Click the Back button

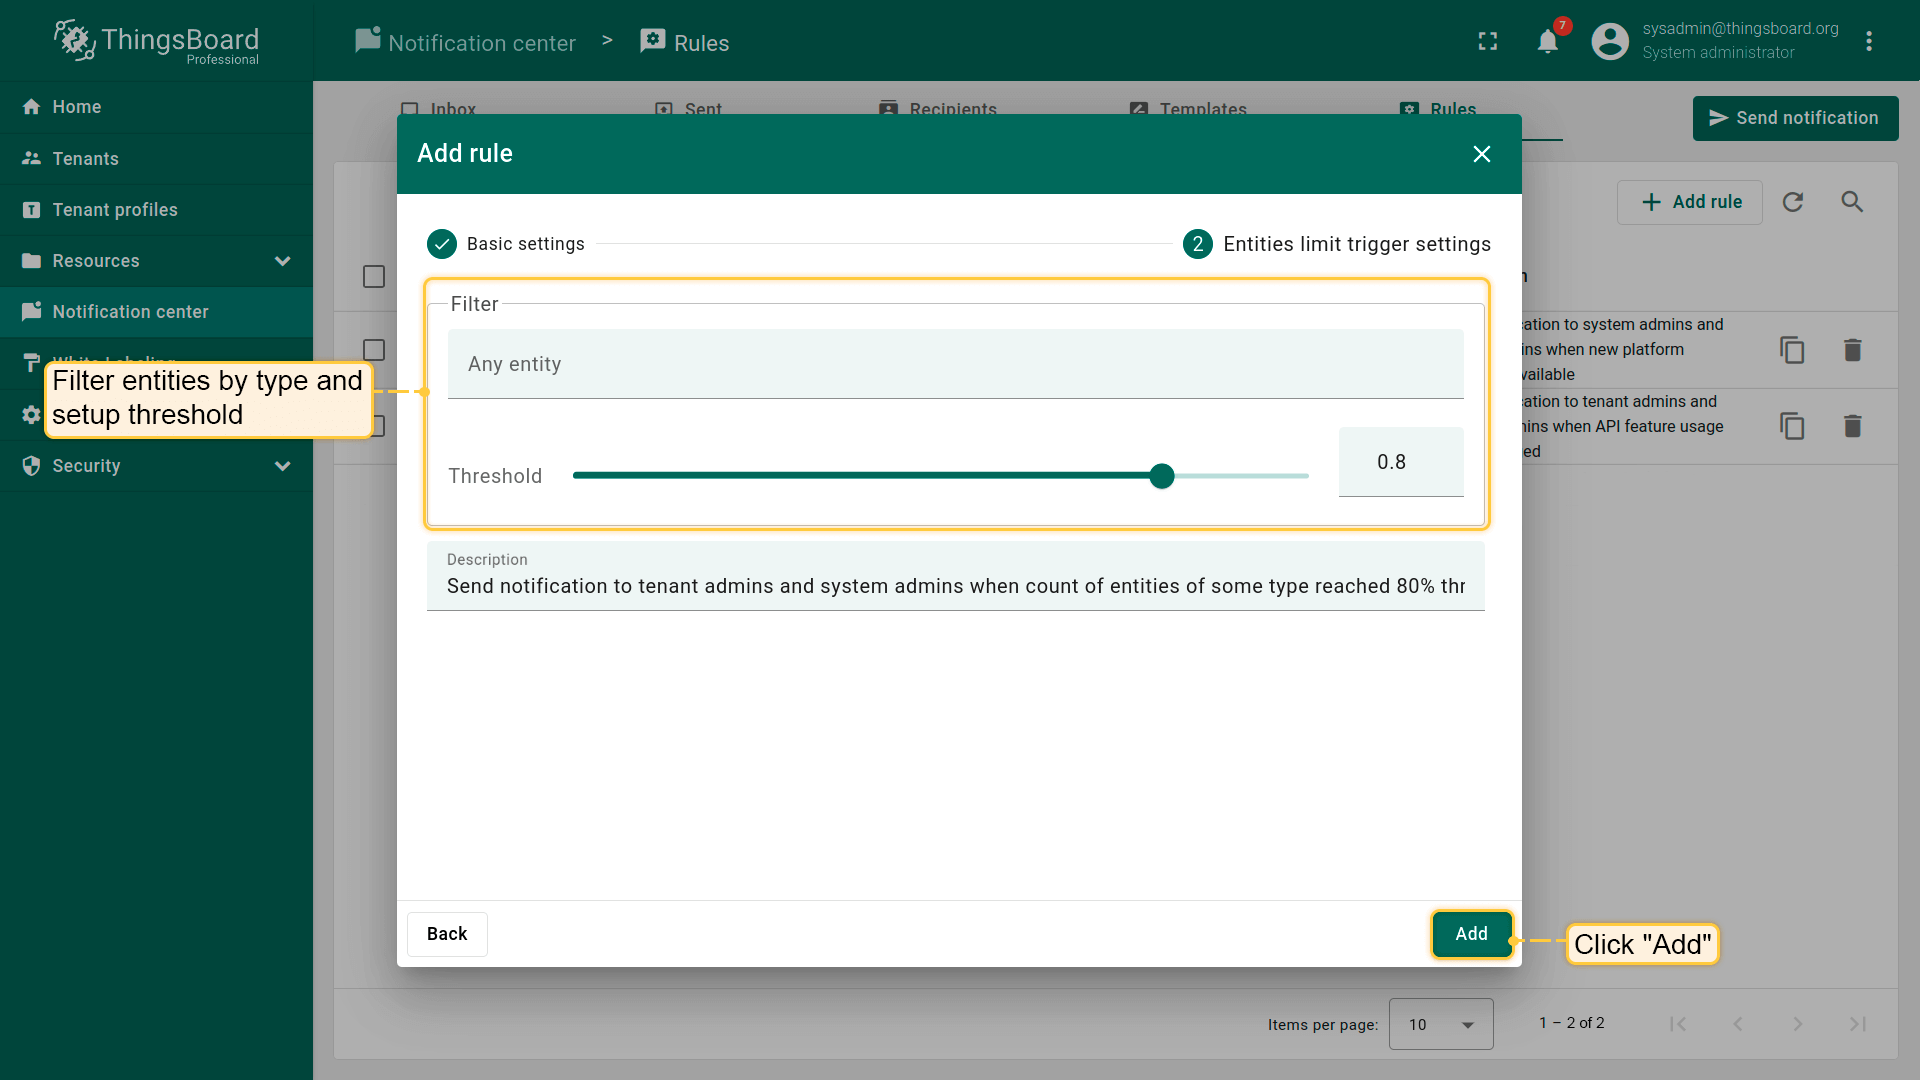click(x=447, y=934)
